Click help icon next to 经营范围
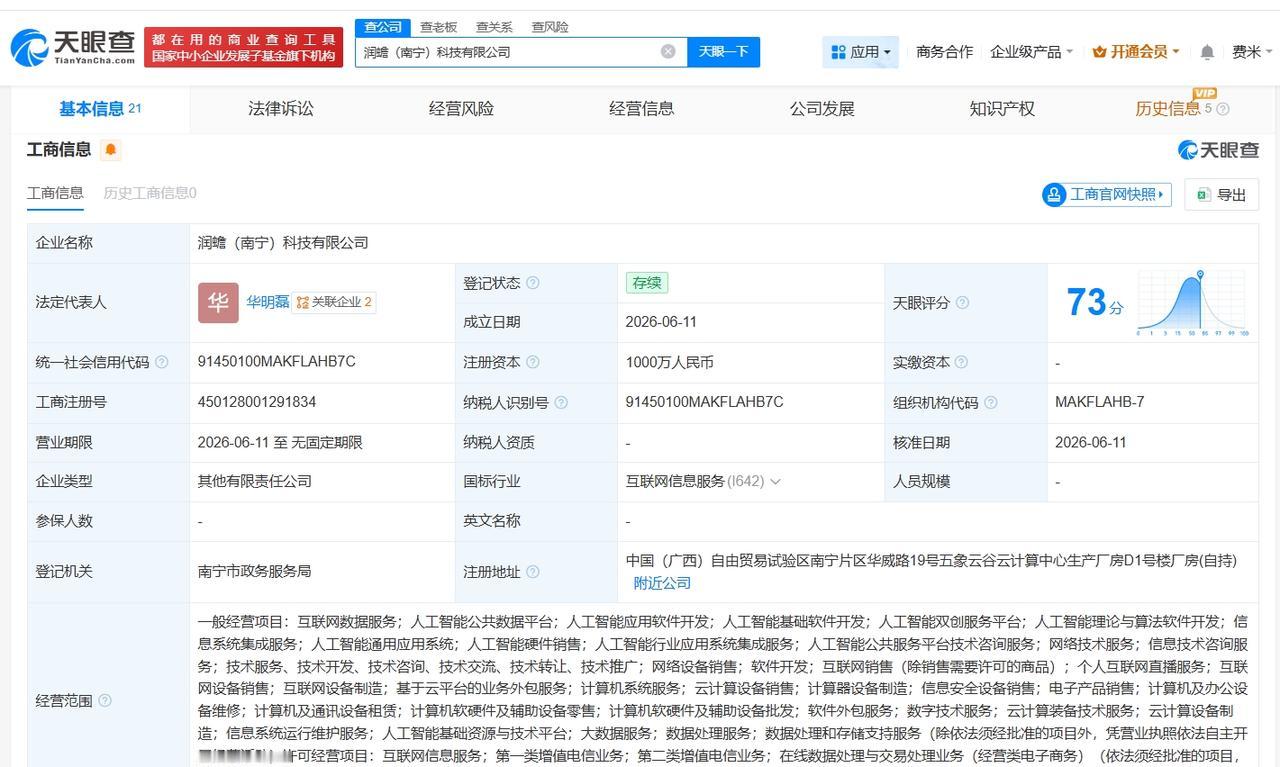This screenshot has height=767, width=1280. click(x=105, y=701)
